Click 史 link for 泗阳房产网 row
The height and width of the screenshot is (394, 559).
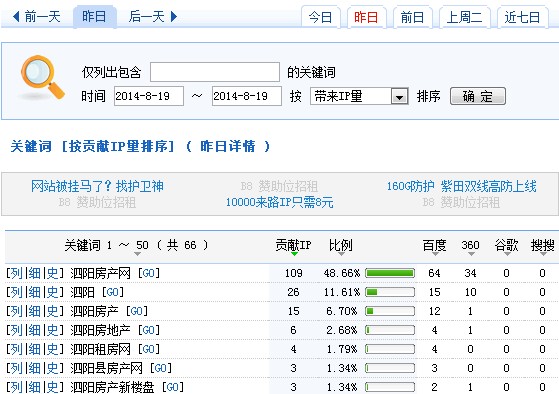(52, 273)
